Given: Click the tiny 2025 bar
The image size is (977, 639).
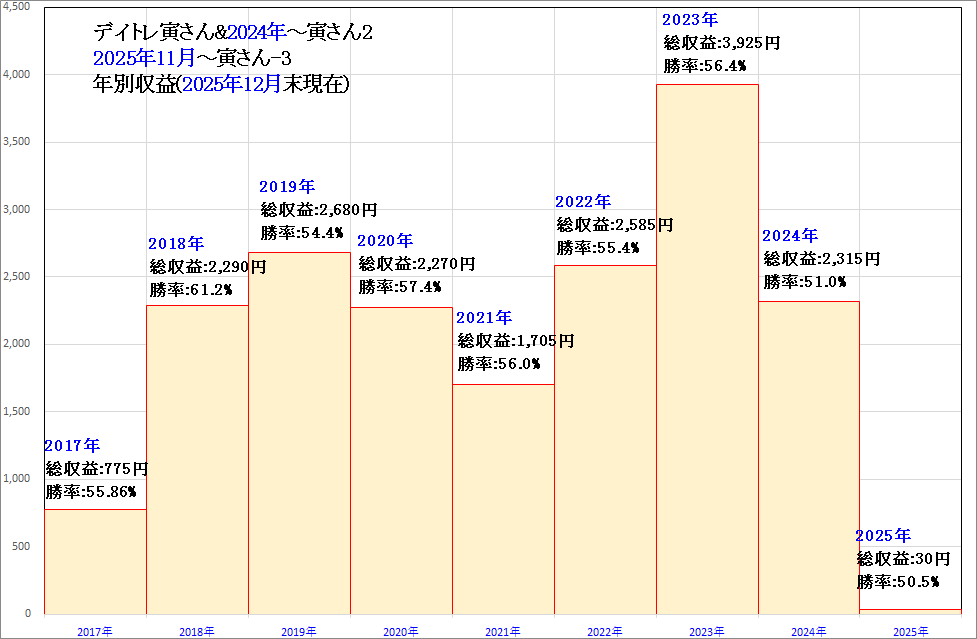Looking at the screenshot, I should [x=911, y=611].
